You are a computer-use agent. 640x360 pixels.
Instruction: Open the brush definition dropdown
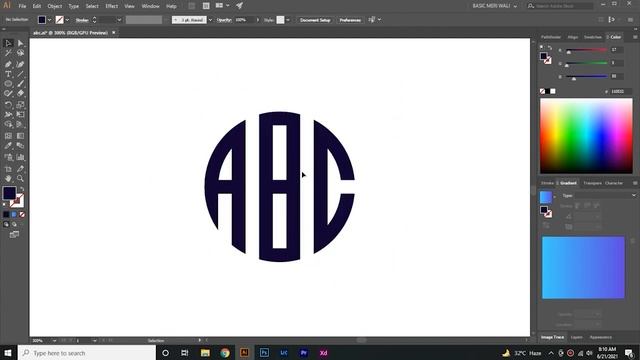(211, 20)
